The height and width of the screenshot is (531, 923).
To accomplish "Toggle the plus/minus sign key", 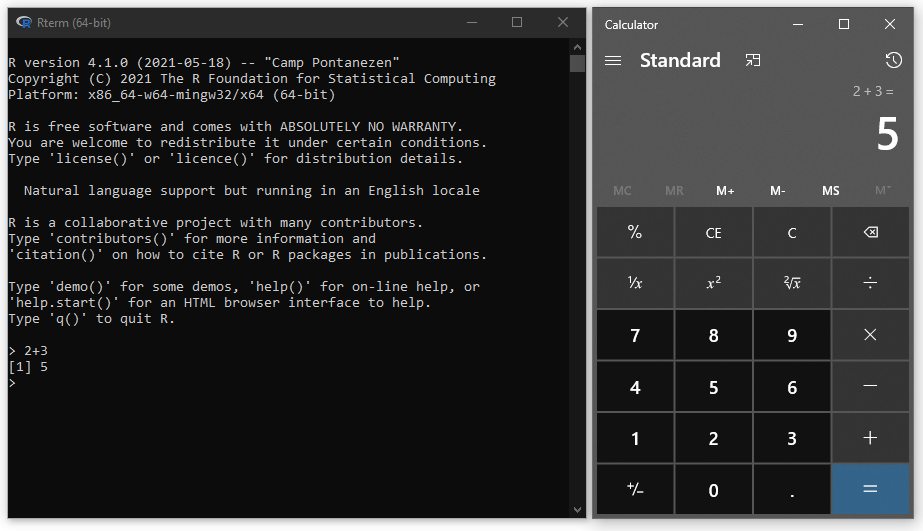I will [635, 490].
